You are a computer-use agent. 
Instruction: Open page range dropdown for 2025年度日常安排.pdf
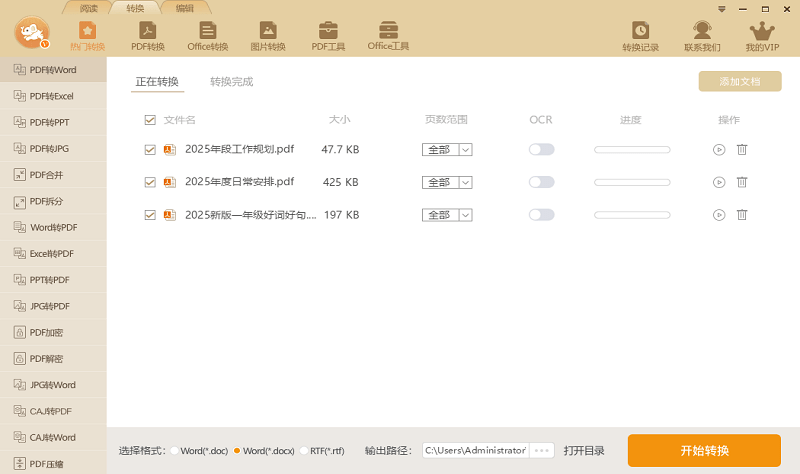click(x=465, y=182)
